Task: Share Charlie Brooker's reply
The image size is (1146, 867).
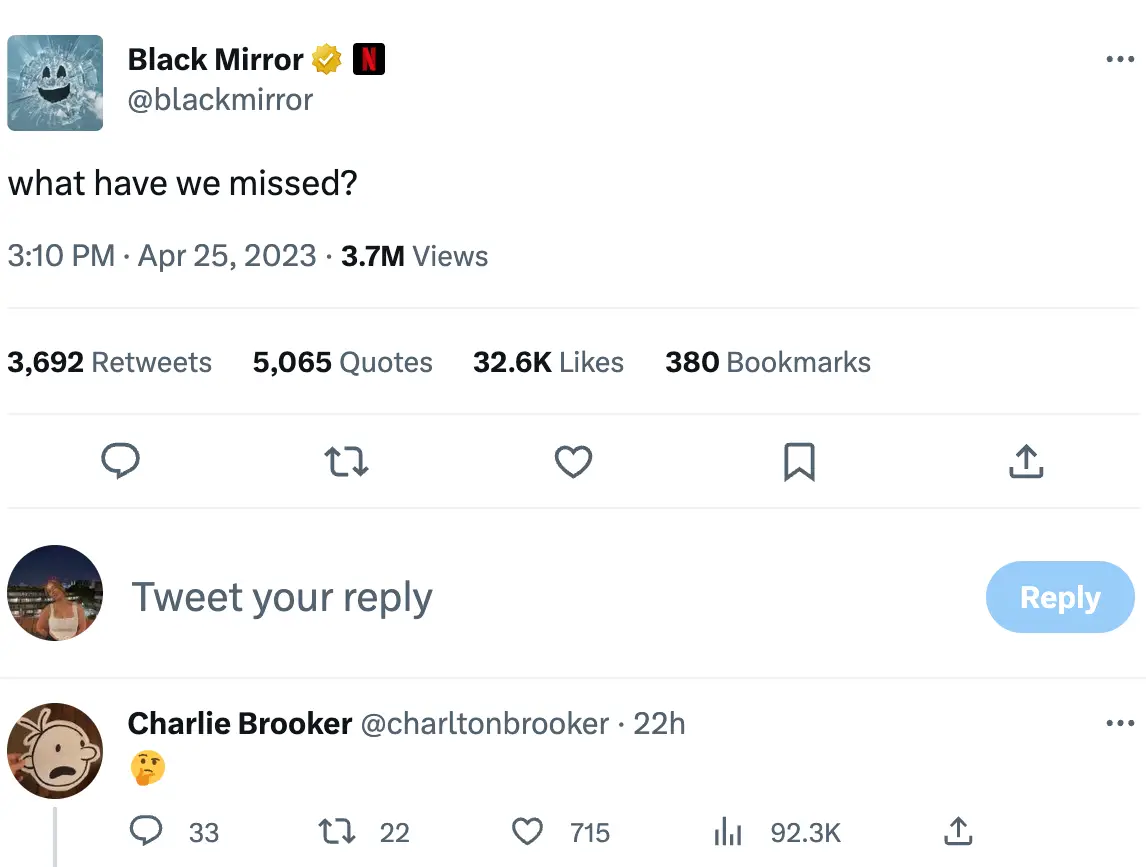Action: click(957, 832)
